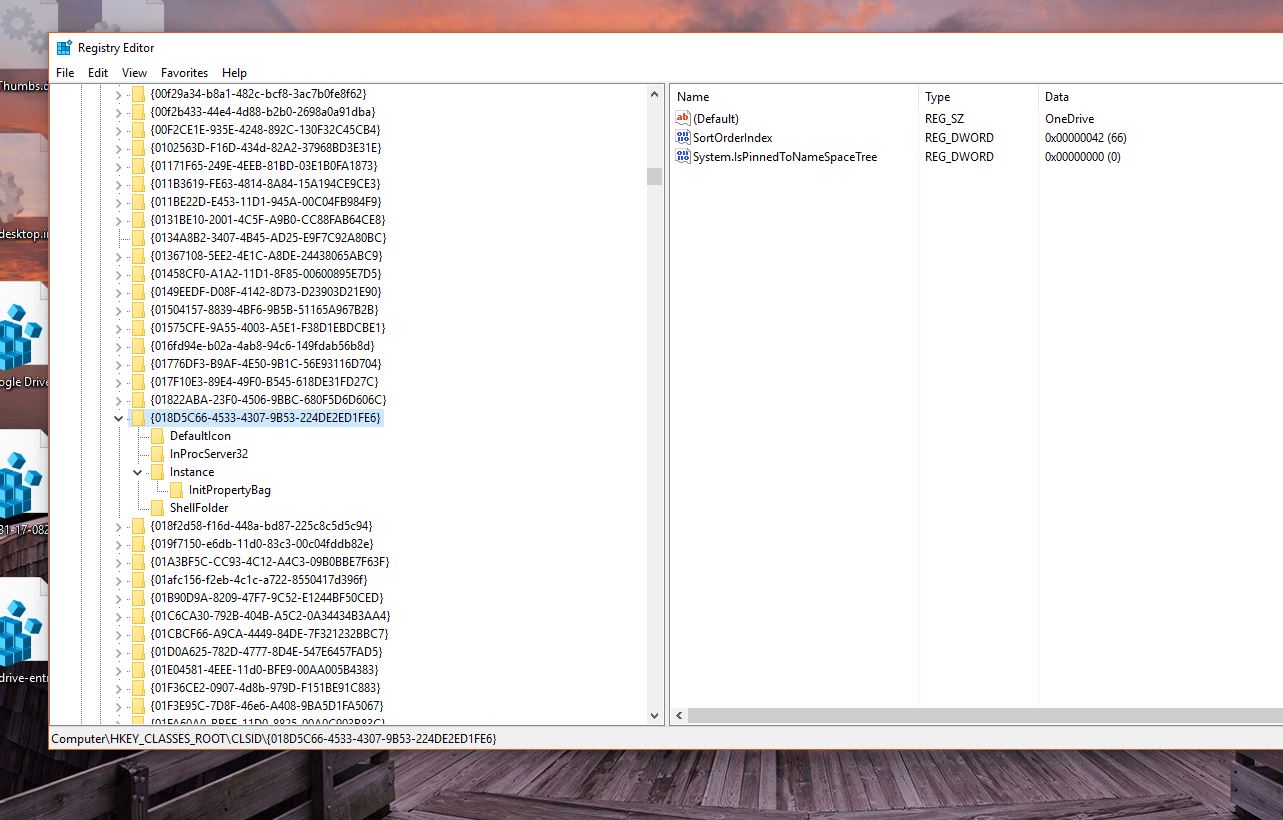Viewport: 1283px width, 820px height.
Task: Click the ShellFolder key folder icon
Action: pyautogui.click(x=157, y=508)
